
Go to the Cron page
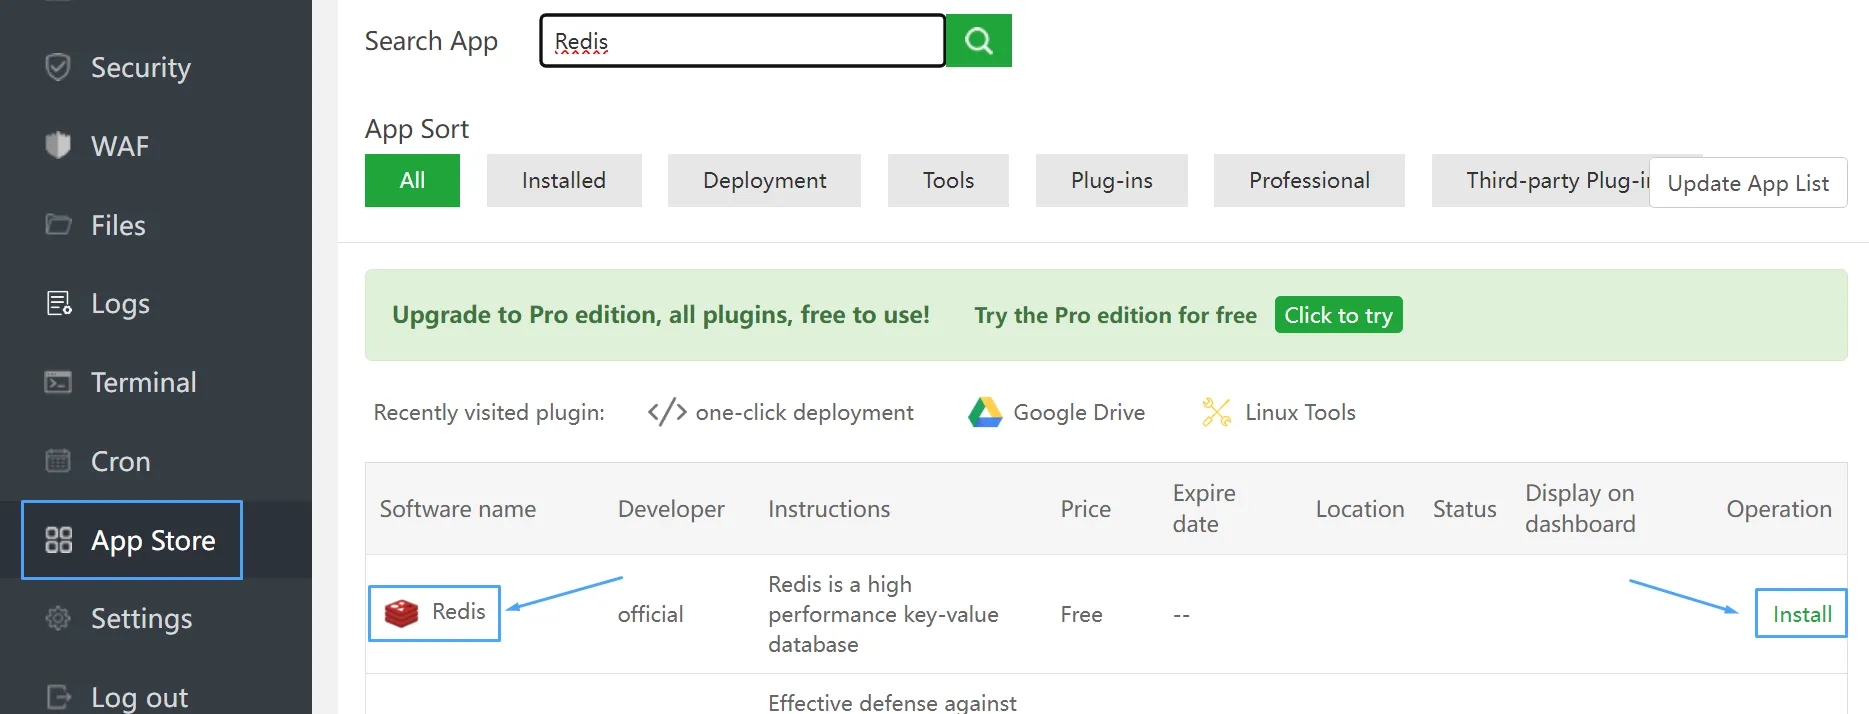tap(121, 461)
